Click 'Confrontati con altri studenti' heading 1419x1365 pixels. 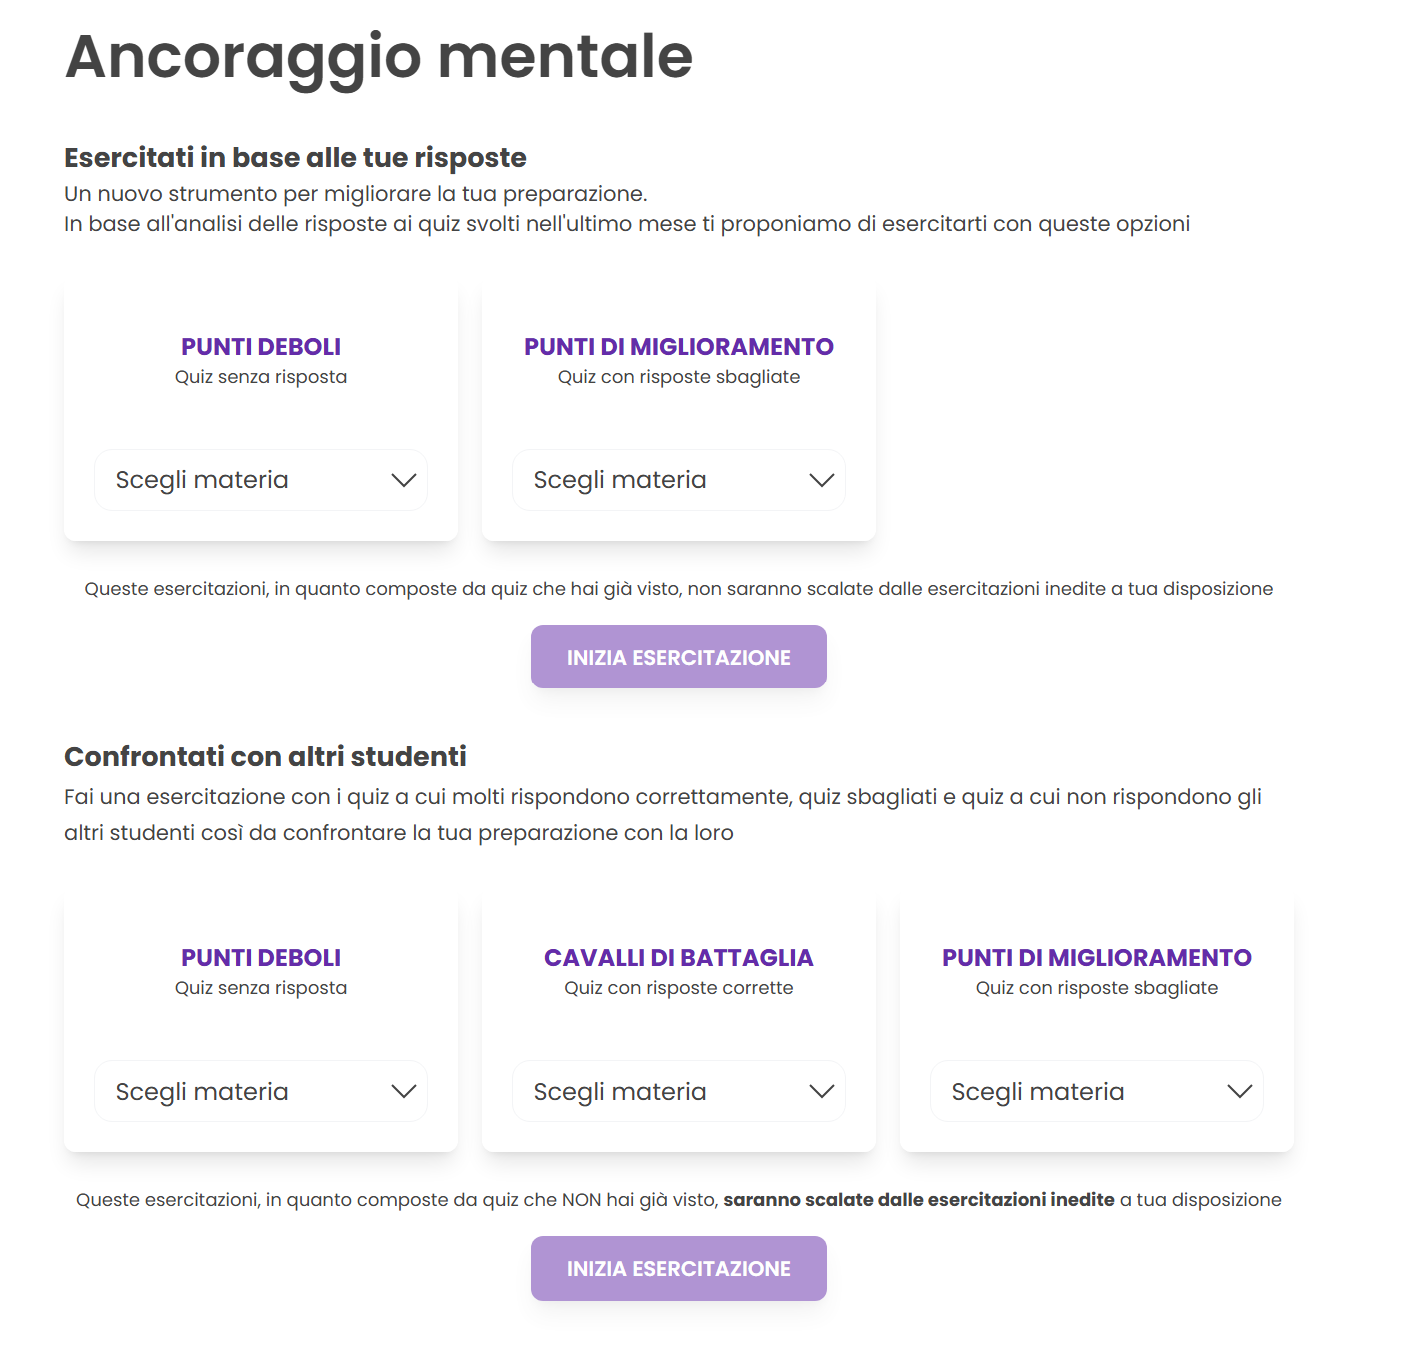point(265,757)
